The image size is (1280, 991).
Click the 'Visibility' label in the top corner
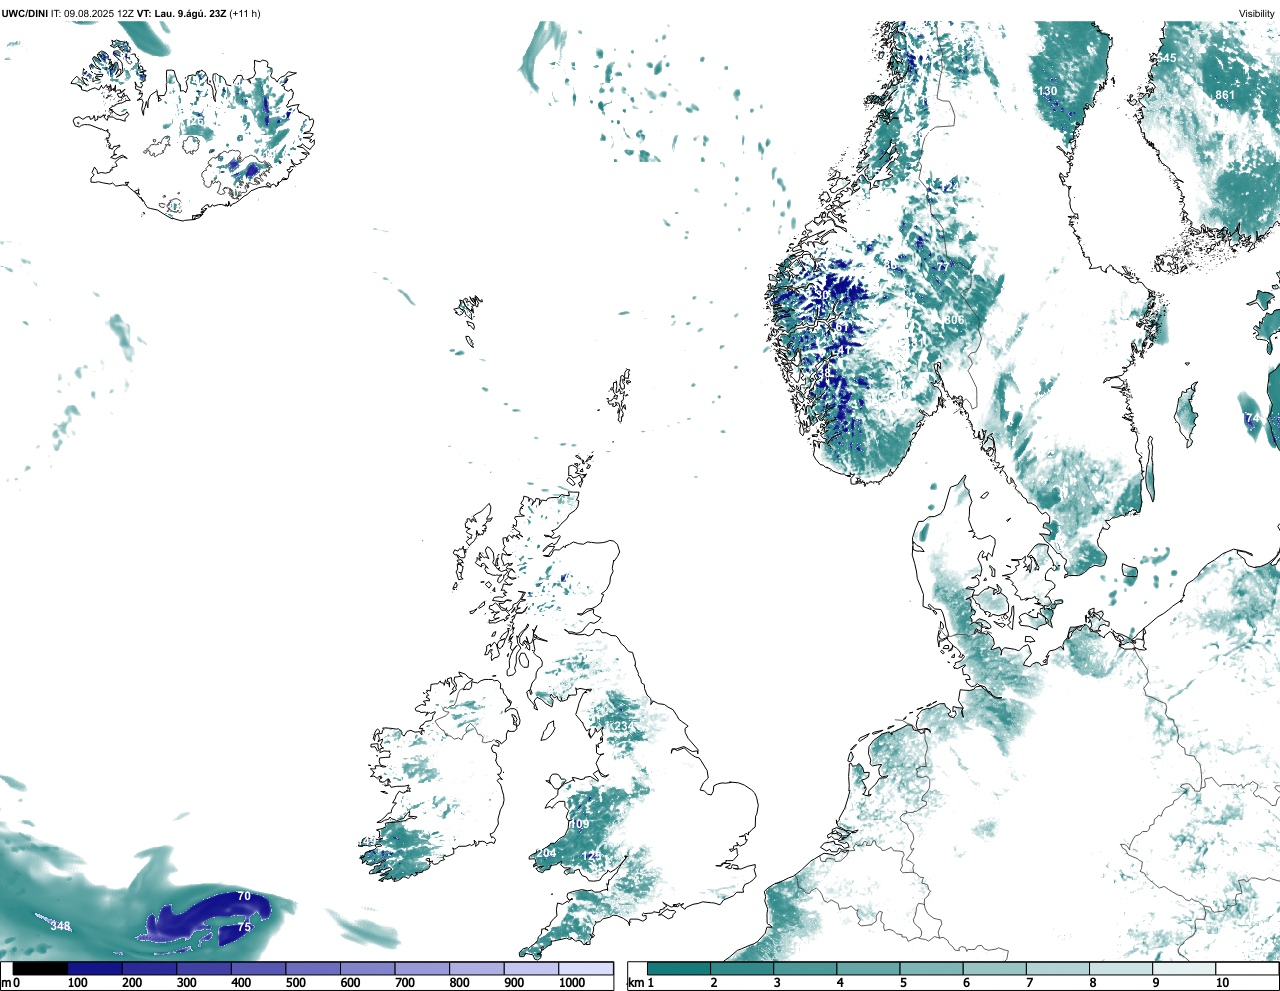[x=1257, y=14]
